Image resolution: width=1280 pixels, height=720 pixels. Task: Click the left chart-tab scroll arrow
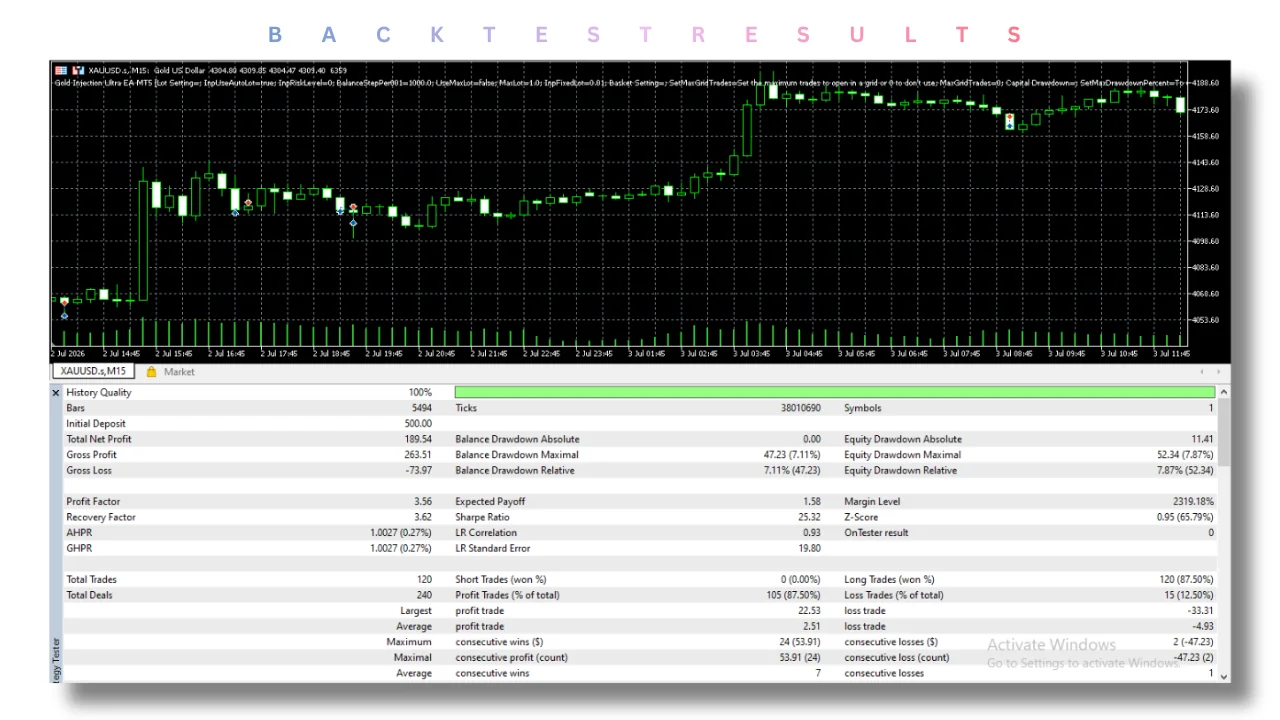1203,372
